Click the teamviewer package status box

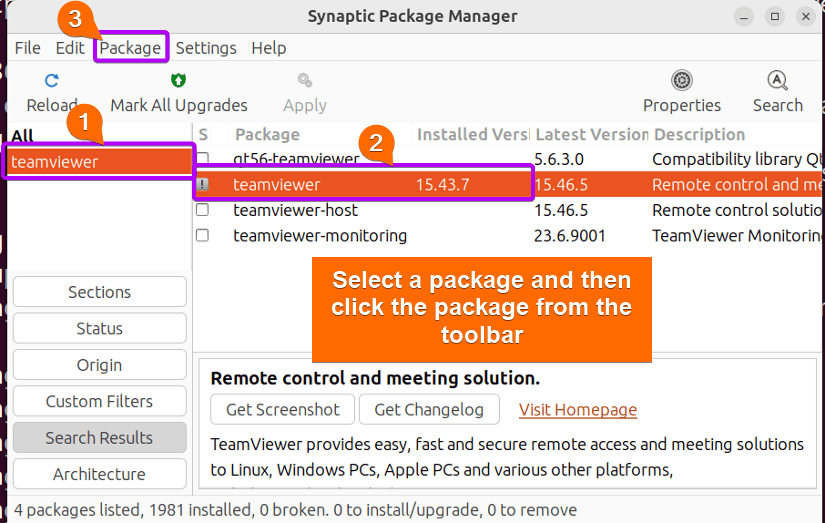[203, 184]
